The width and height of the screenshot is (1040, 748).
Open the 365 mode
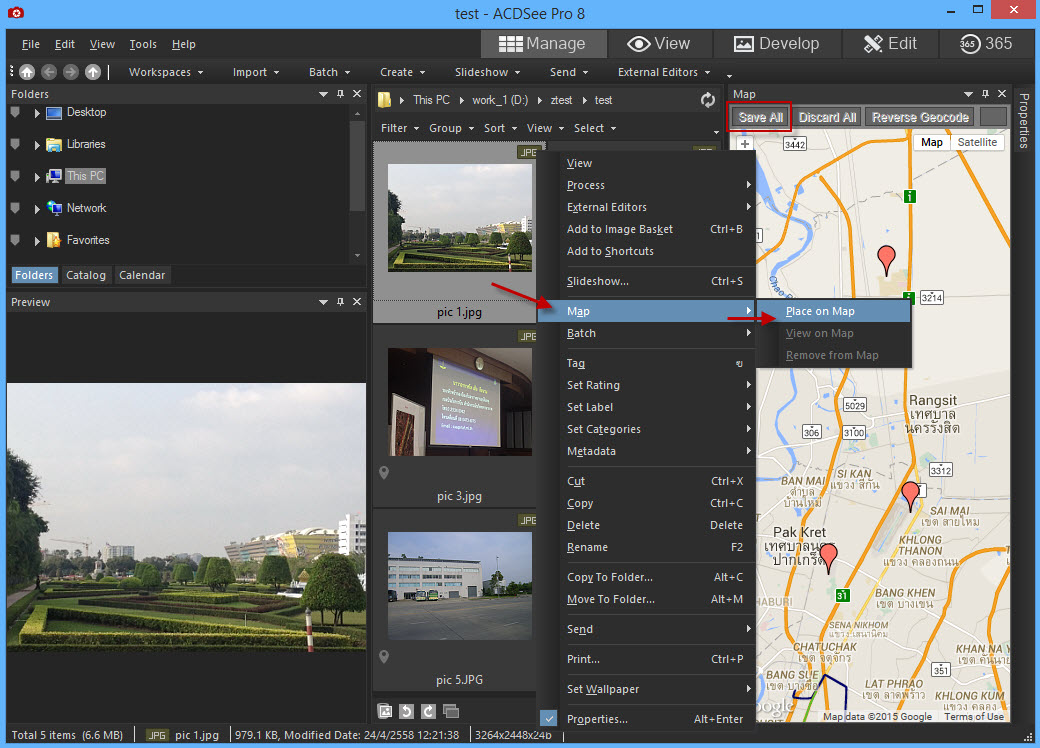pos(986,44)
